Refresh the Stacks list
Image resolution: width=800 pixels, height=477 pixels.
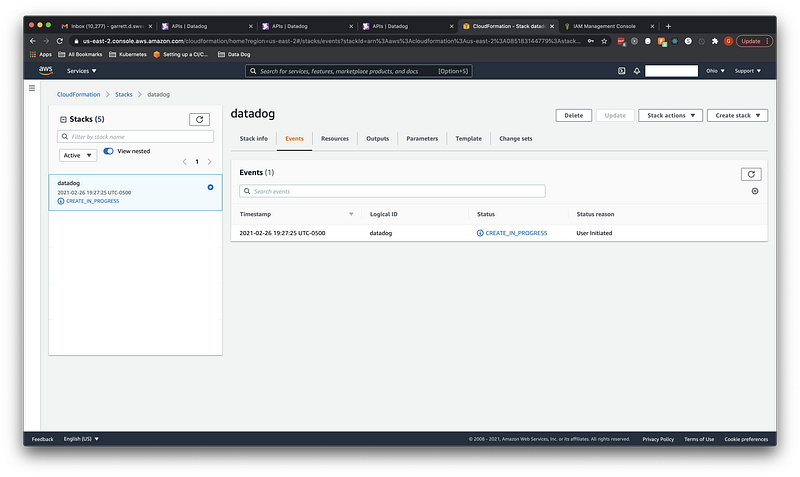(x=199, y=119)
